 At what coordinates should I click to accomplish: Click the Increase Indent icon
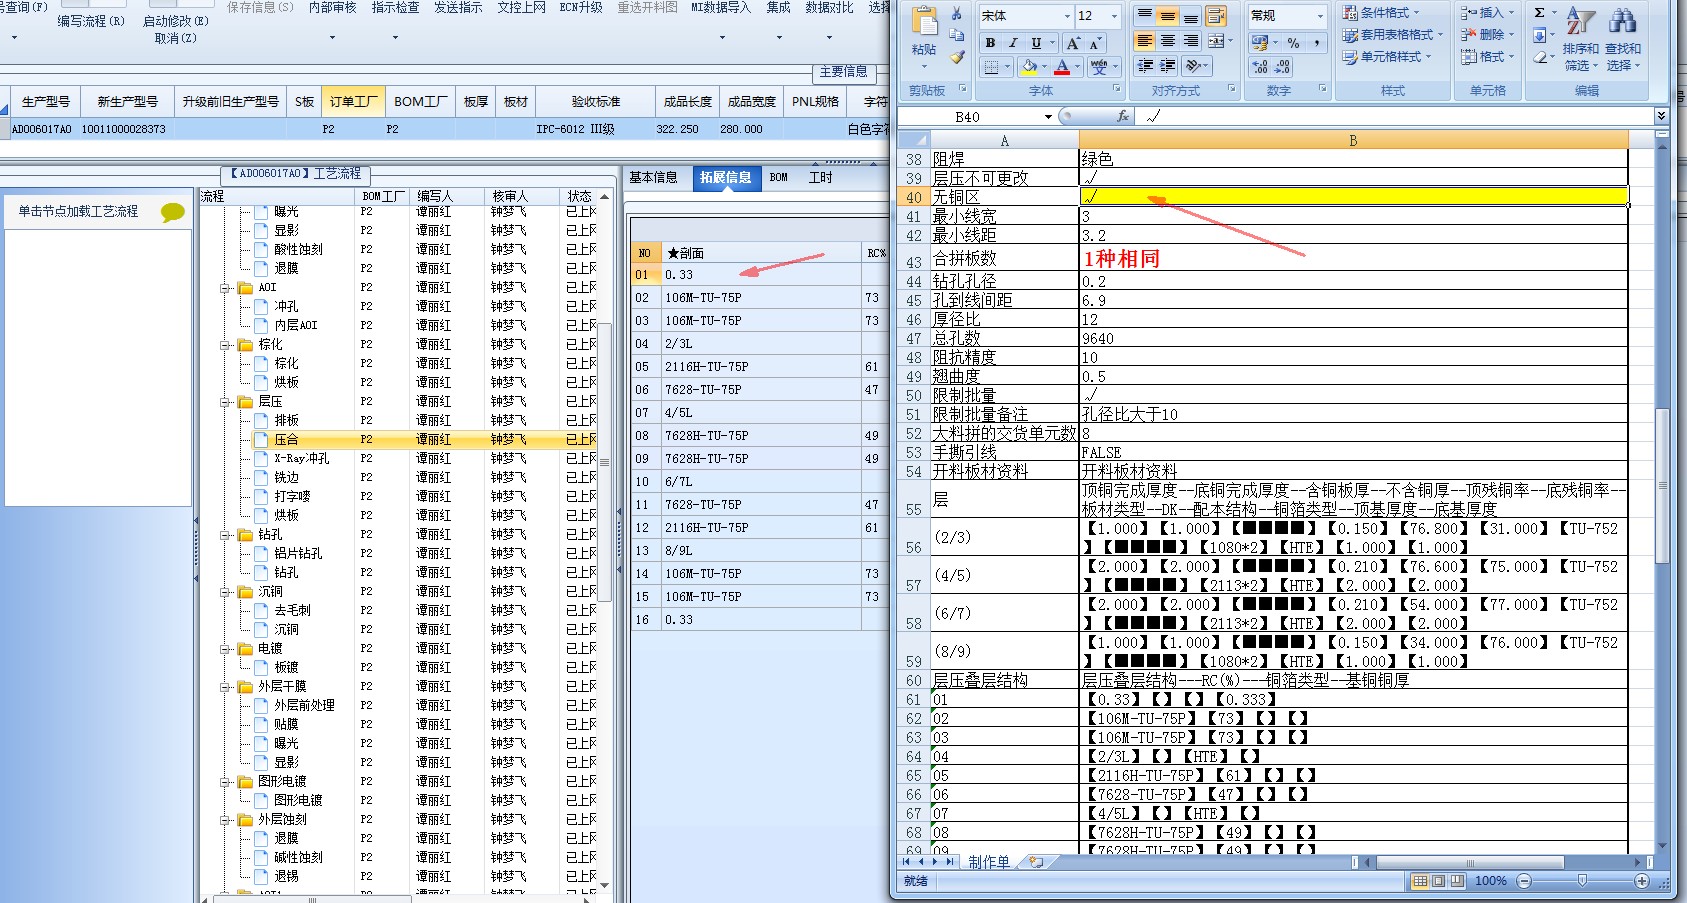point(1167,65)
